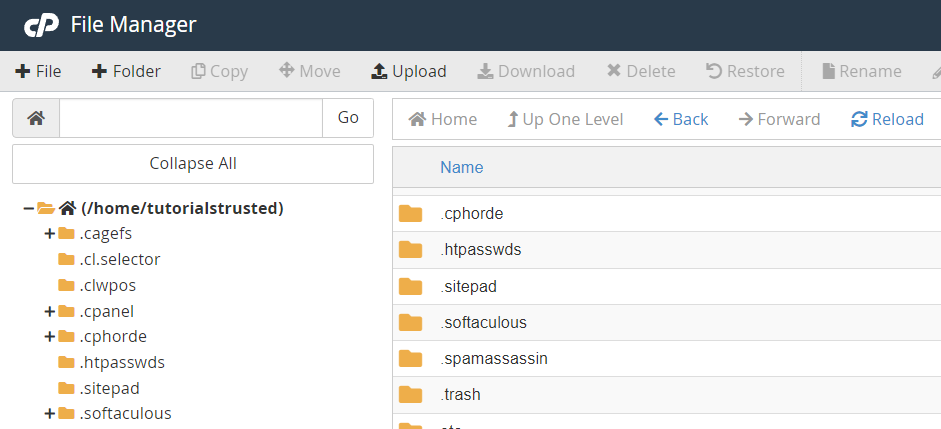
Task: Click the Download toolbar button
Action: click(x=526, y=71)
